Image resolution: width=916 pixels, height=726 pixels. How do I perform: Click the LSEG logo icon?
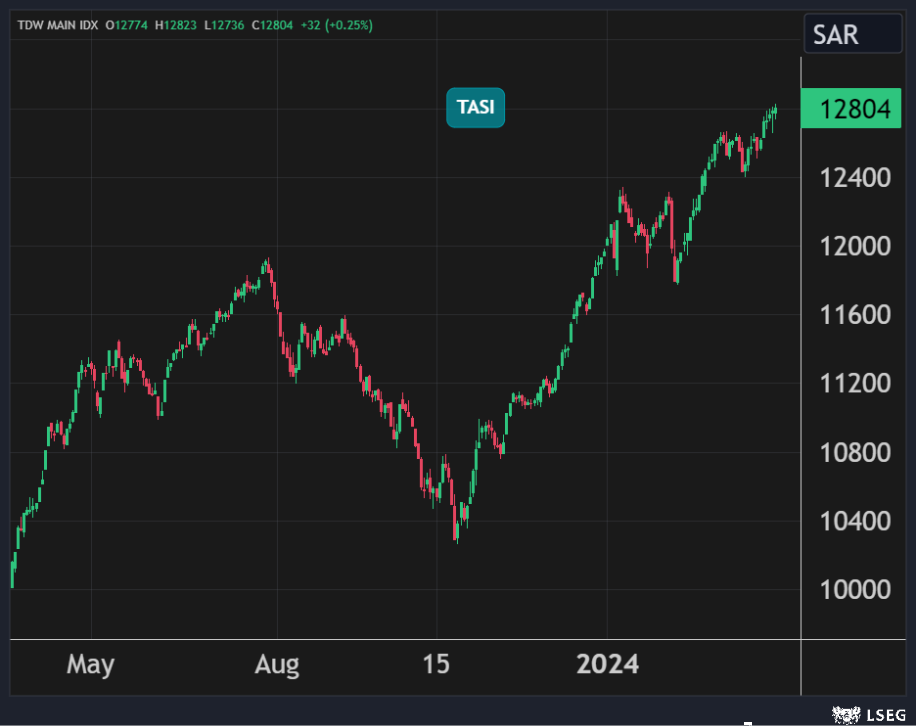846,714
